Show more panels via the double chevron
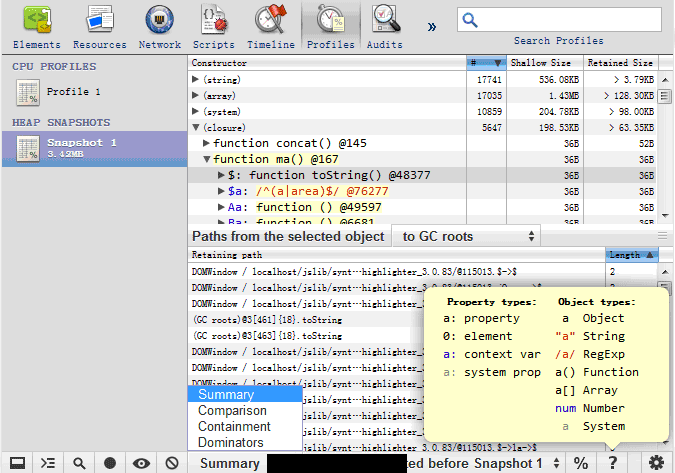 (x=432, y=27)
